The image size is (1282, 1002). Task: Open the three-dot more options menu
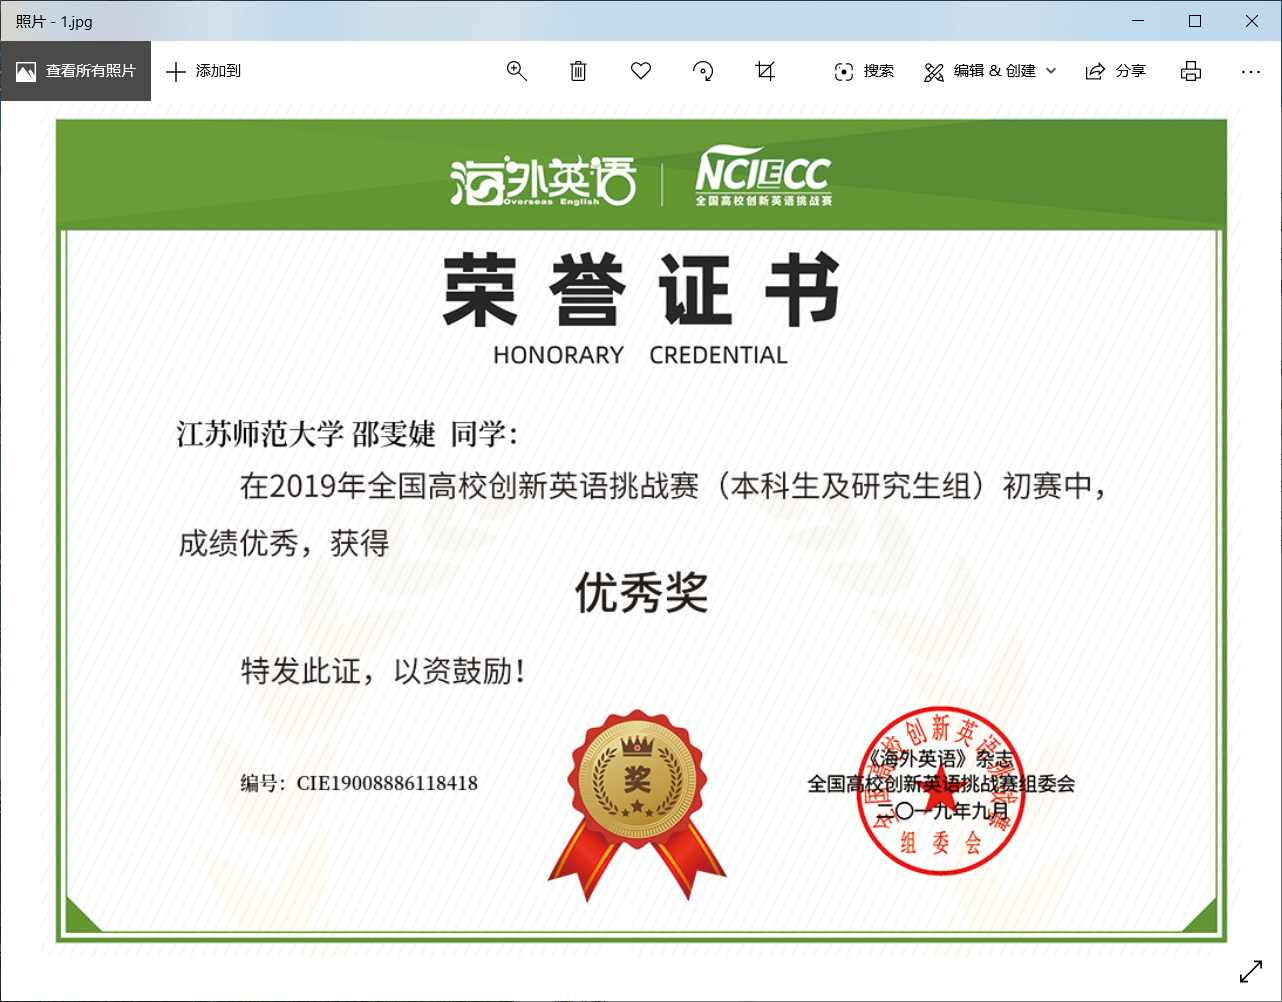(x=1250, y=71)
